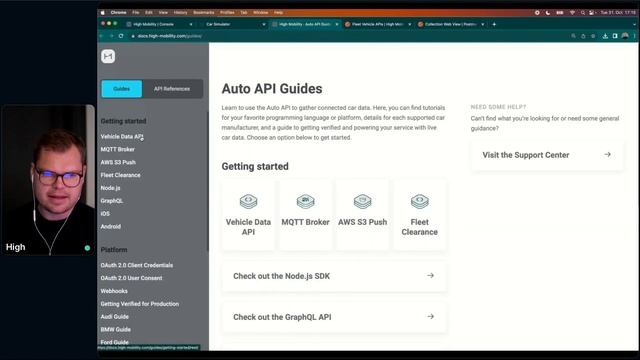Open the Chrome three-dot menu
The image size is (640, 360).
[x=634, y=36]
